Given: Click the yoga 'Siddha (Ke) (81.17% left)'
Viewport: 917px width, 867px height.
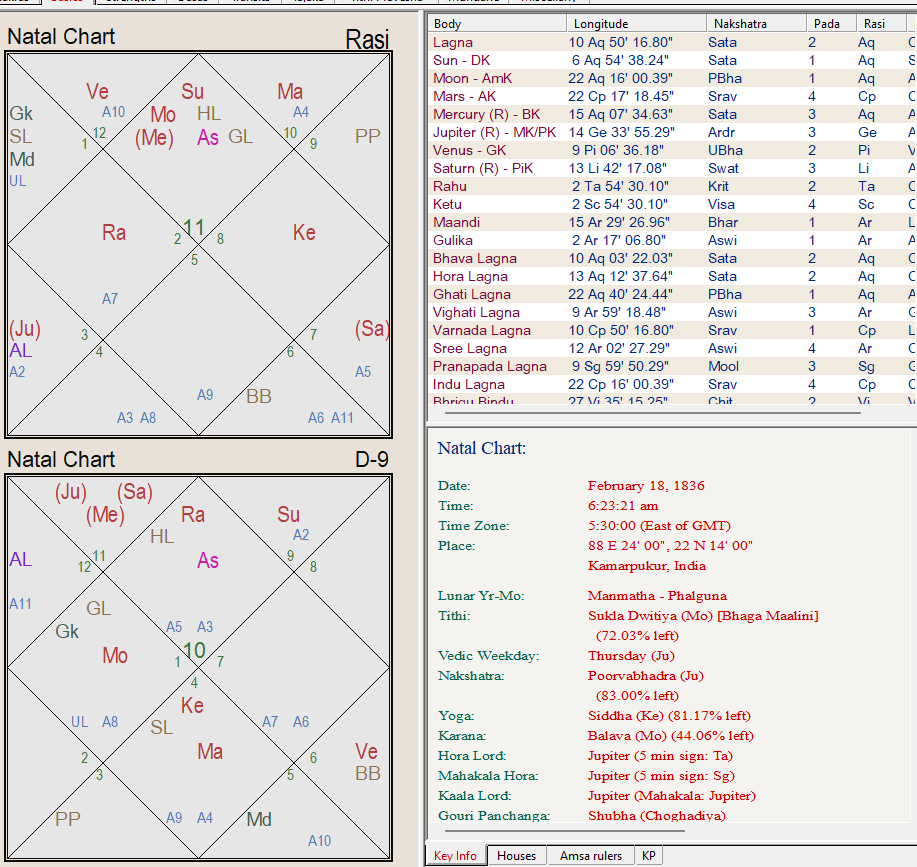Looking at the screenshot, I should (x=669, y=716).
